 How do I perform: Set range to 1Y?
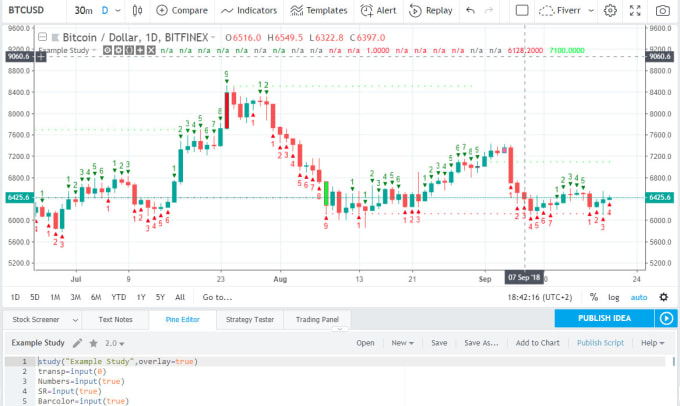coord(141,297)
